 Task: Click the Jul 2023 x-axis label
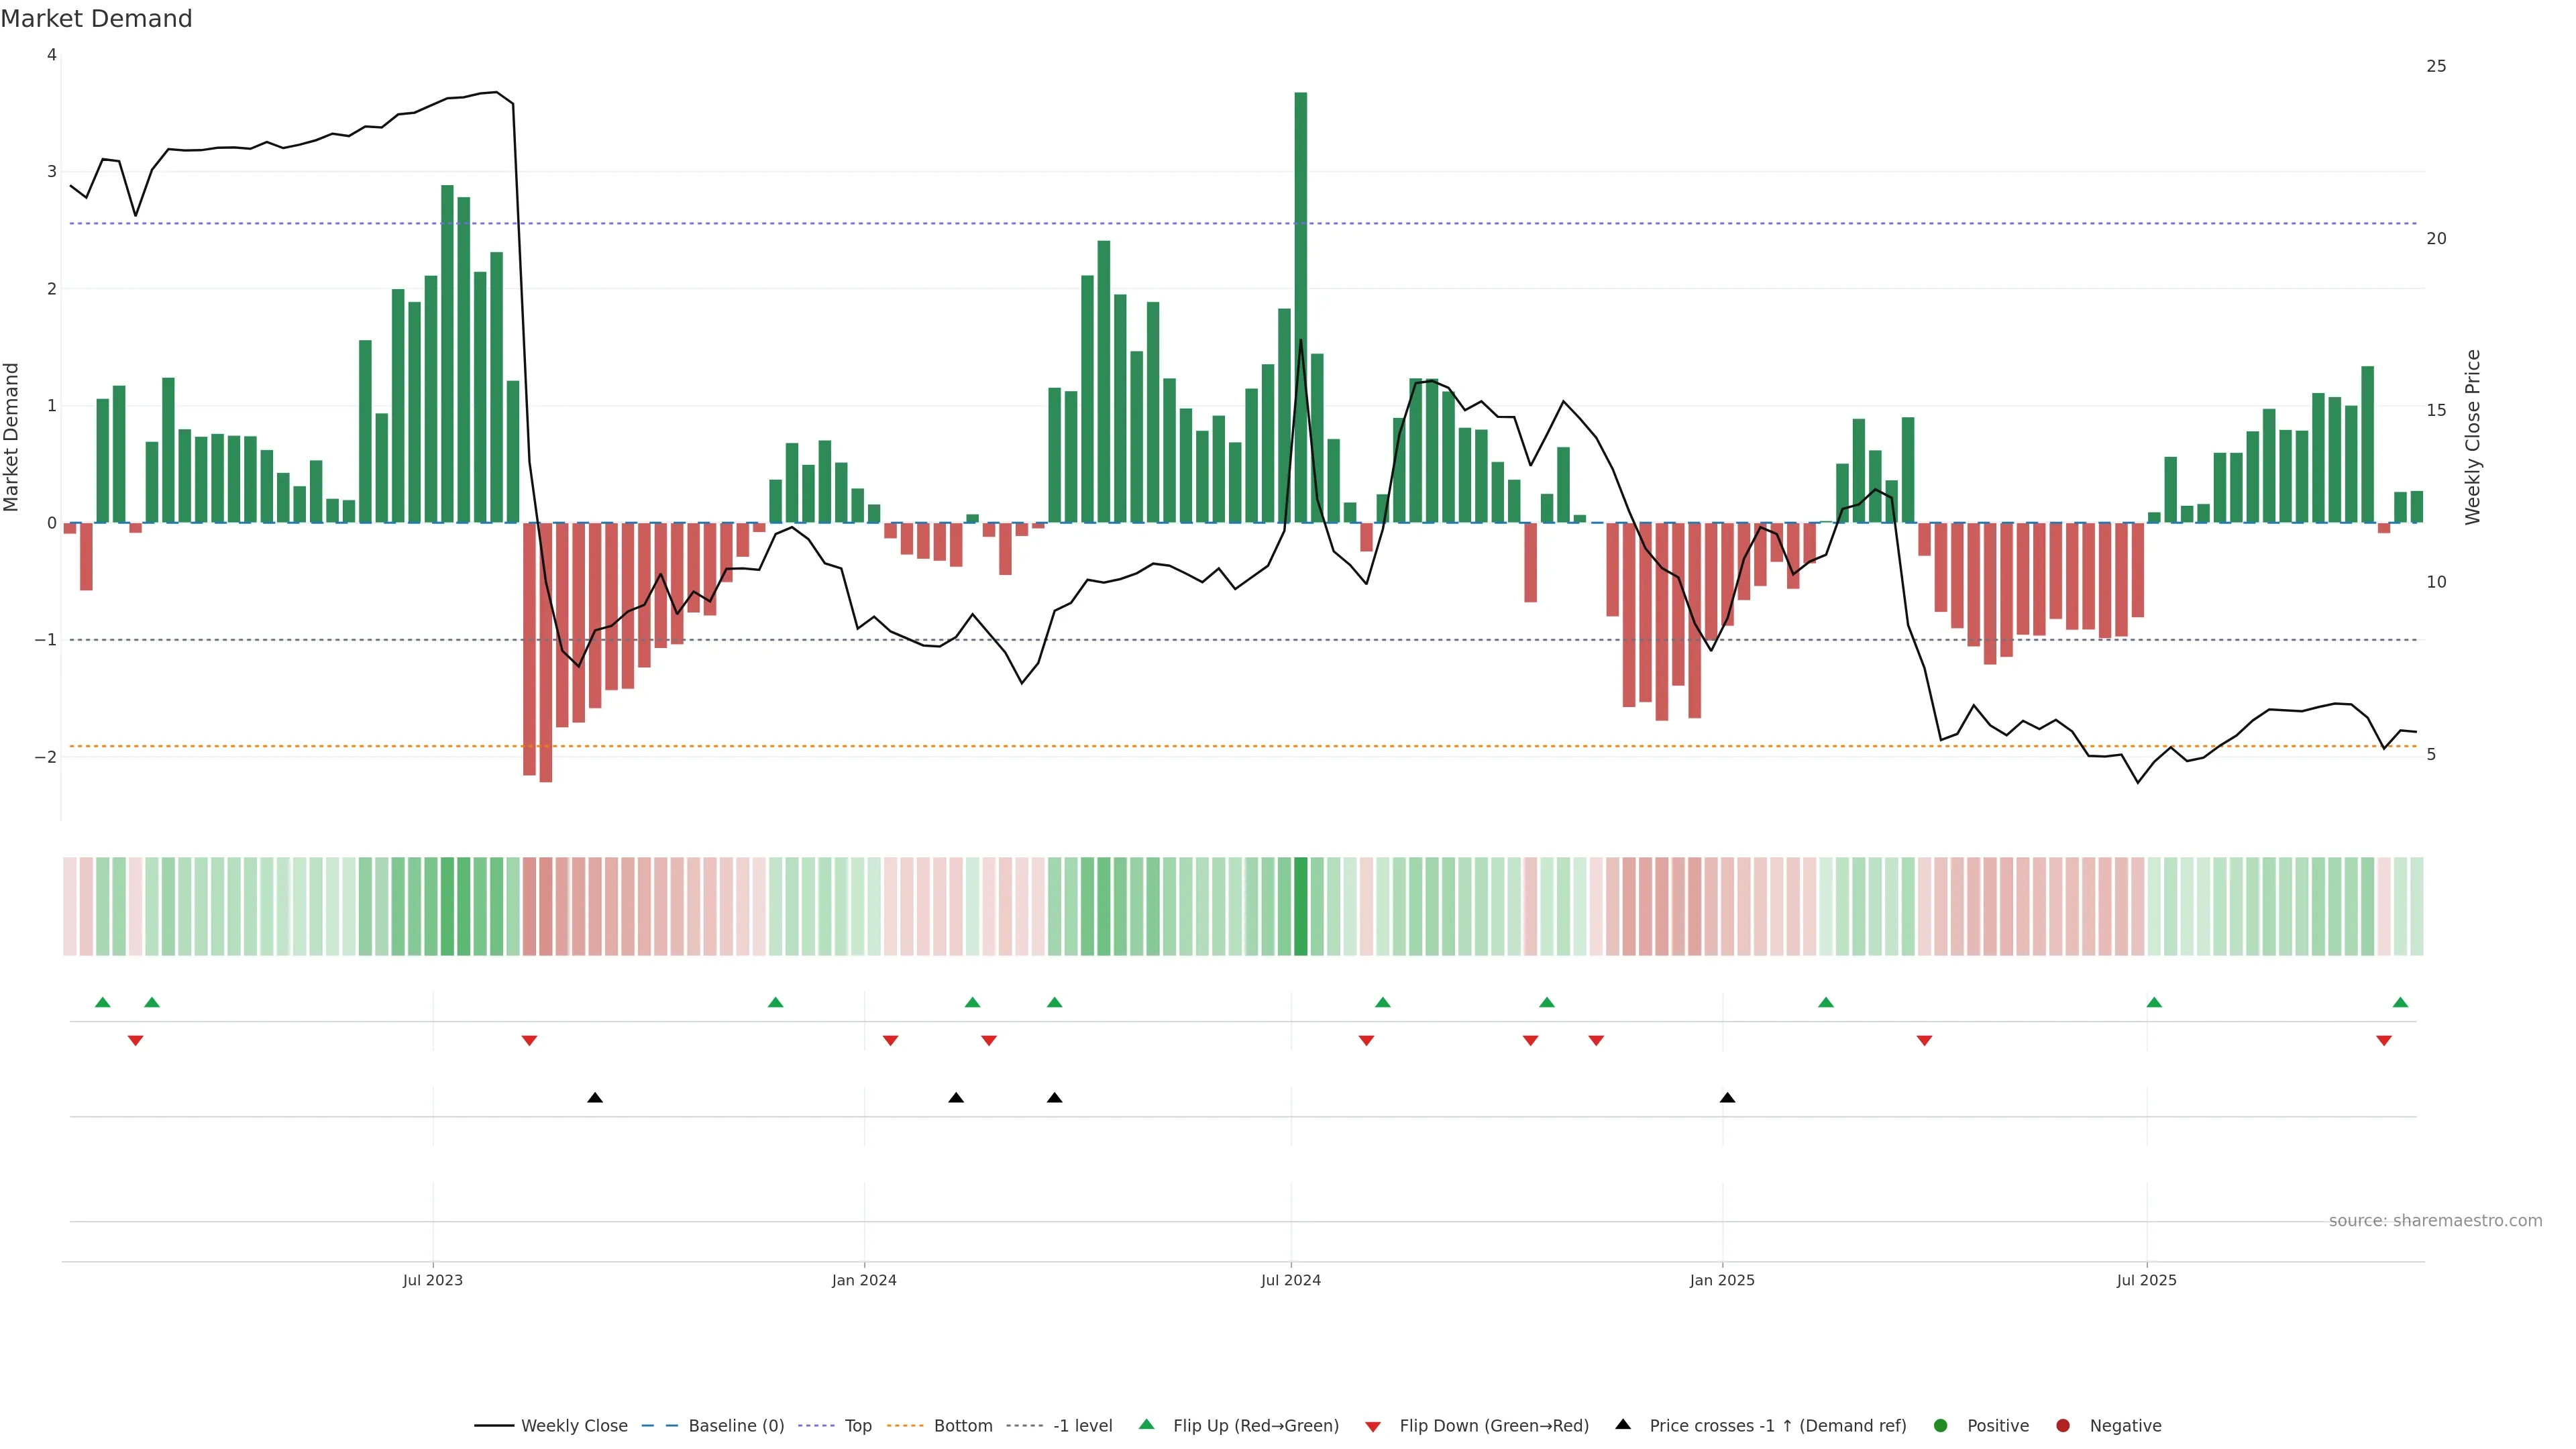(x=432, y=1280)
